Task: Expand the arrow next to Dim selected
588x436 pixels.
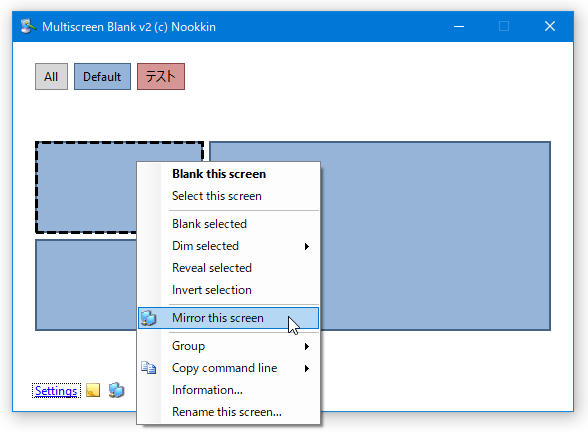Action: click(307, 246)
